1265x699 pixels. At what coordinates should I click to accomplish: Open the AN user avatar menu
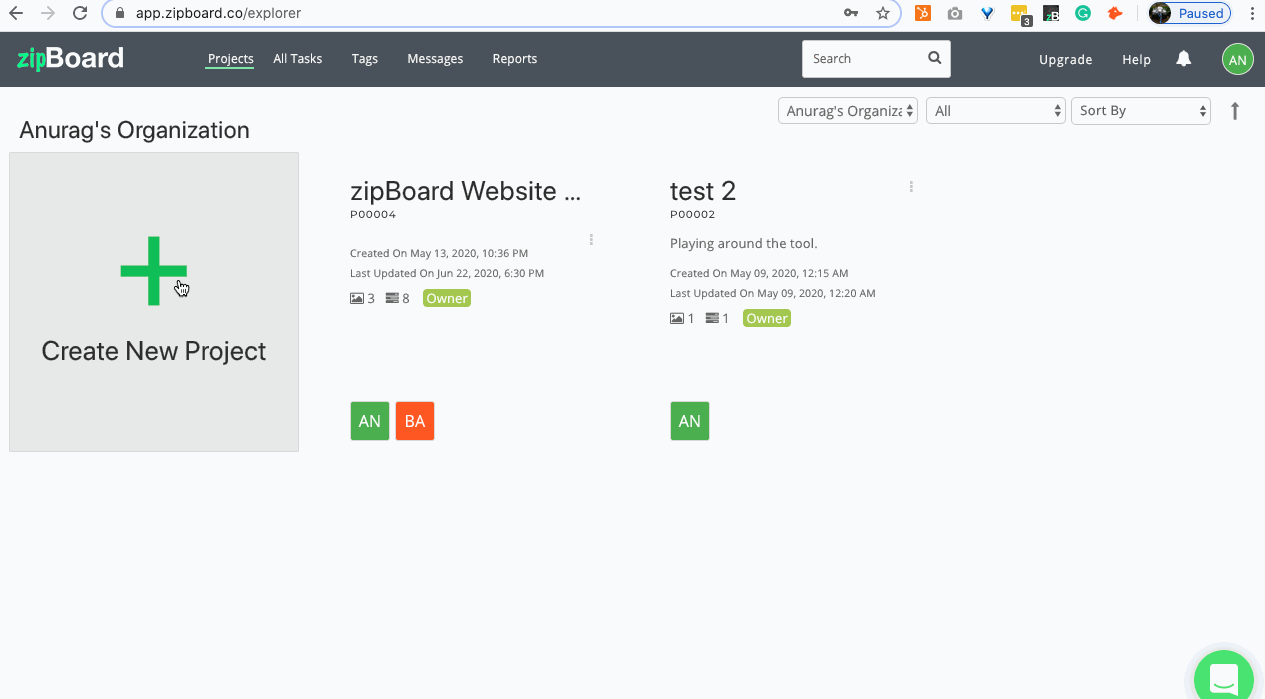pos(1238,59)
